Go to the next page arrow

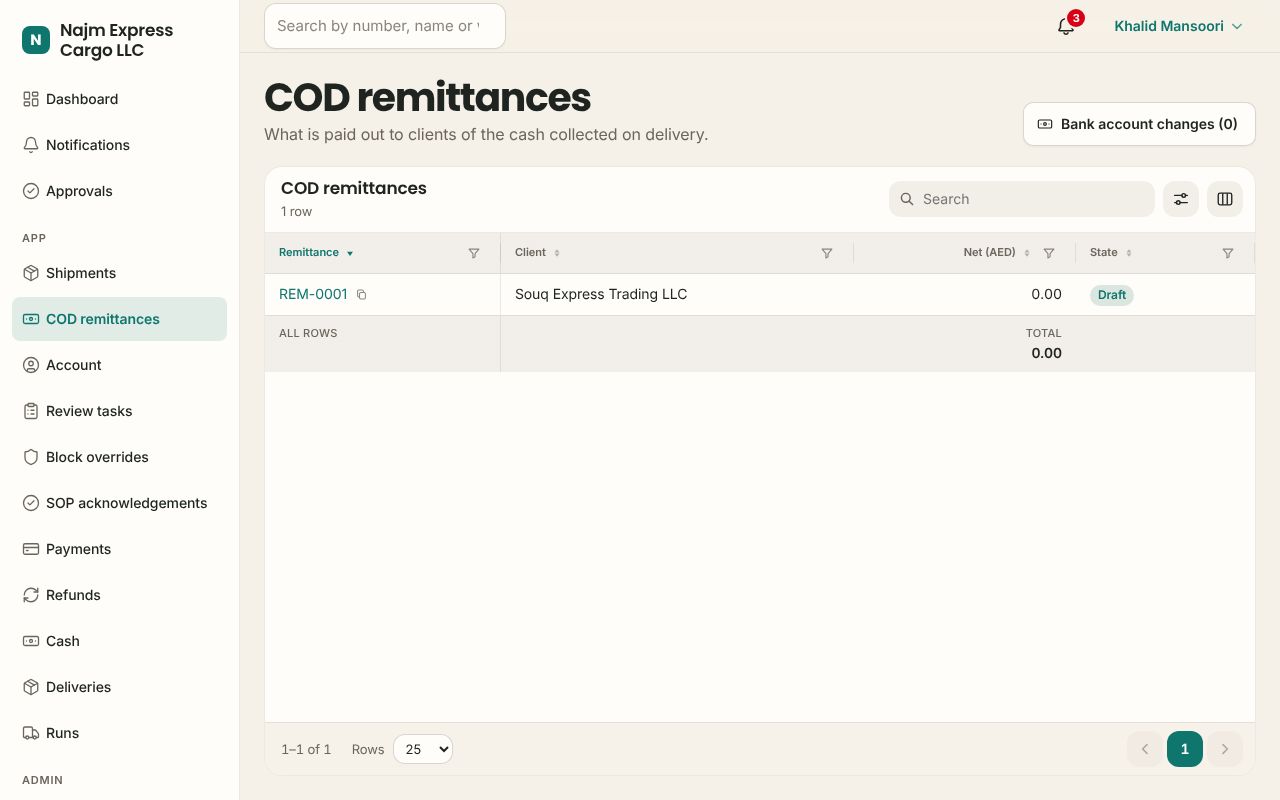click(x=1225, y=749)
